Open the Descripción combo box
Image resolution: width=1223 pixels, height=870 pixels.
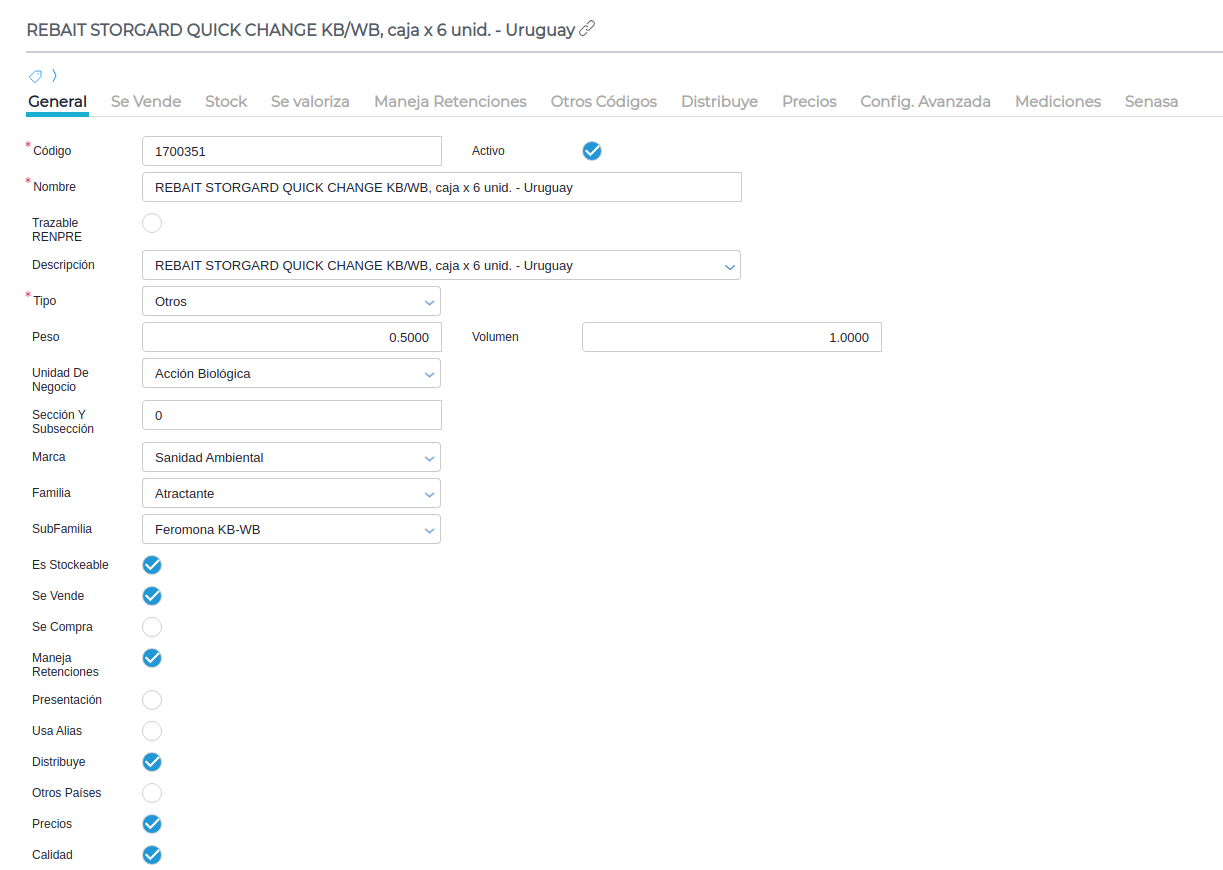click(x=441, y=265)
